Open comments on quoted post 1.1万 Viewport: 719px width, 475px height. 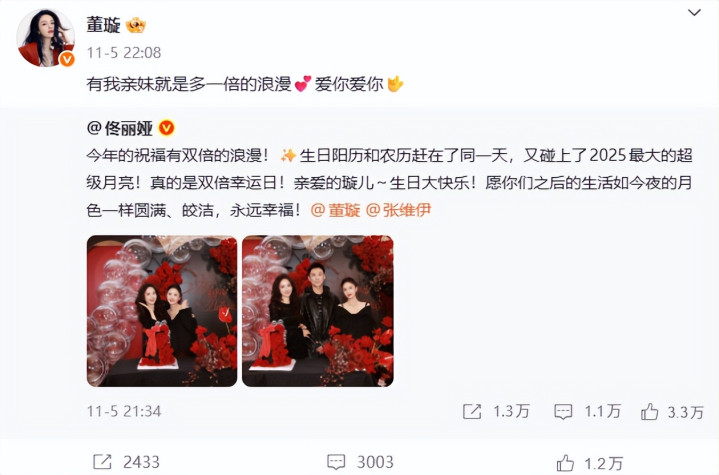pyautogui.click(x=587, y=411)
